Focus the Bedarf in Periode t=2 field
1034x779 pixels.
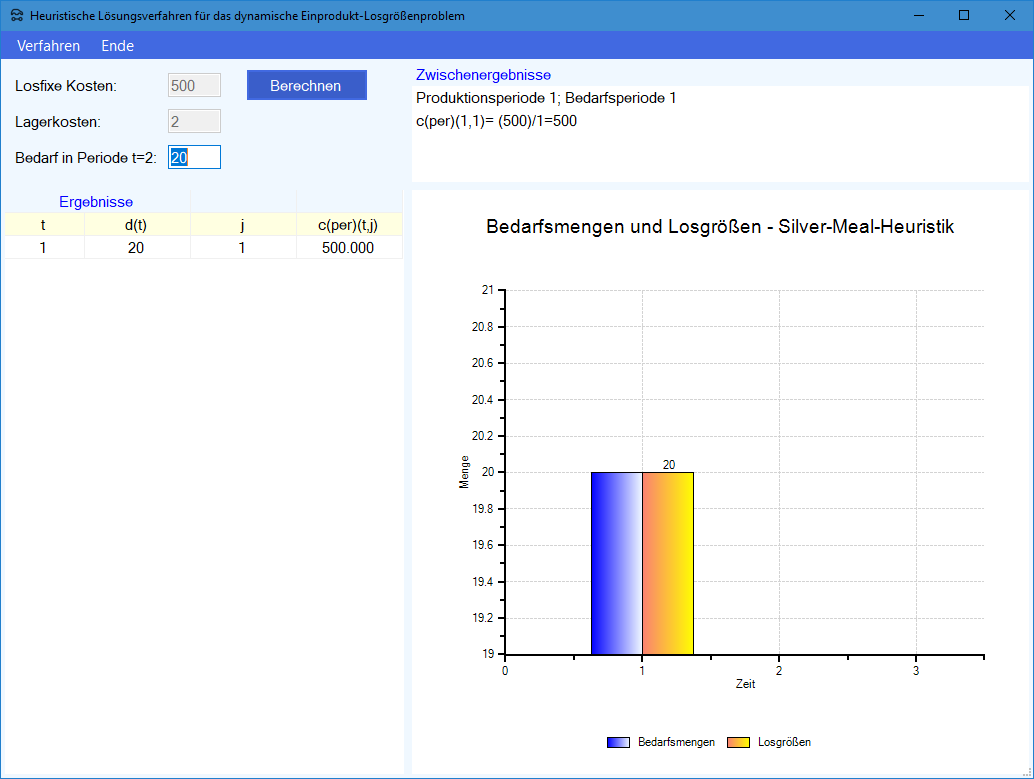(194, 157)
